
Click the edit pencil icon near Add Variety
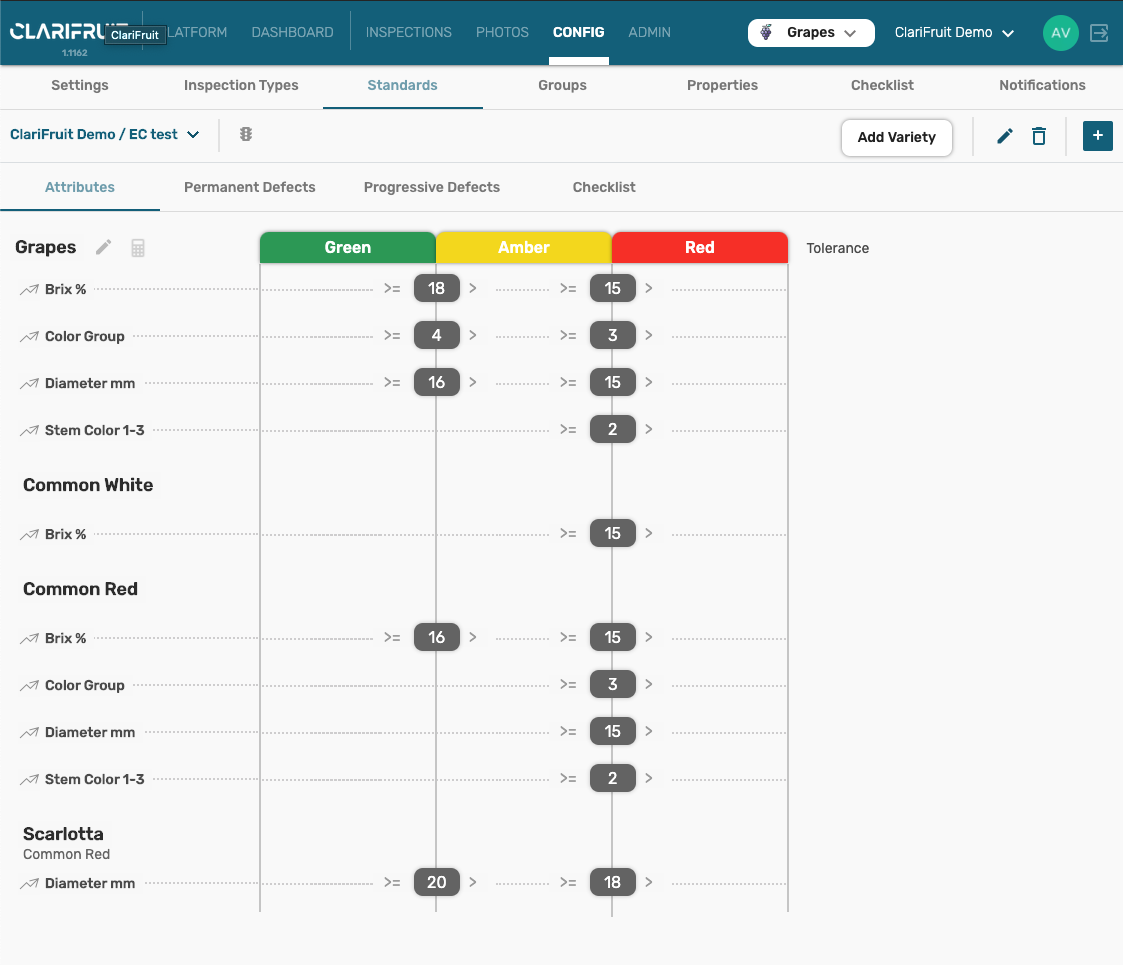(1005, 136)
